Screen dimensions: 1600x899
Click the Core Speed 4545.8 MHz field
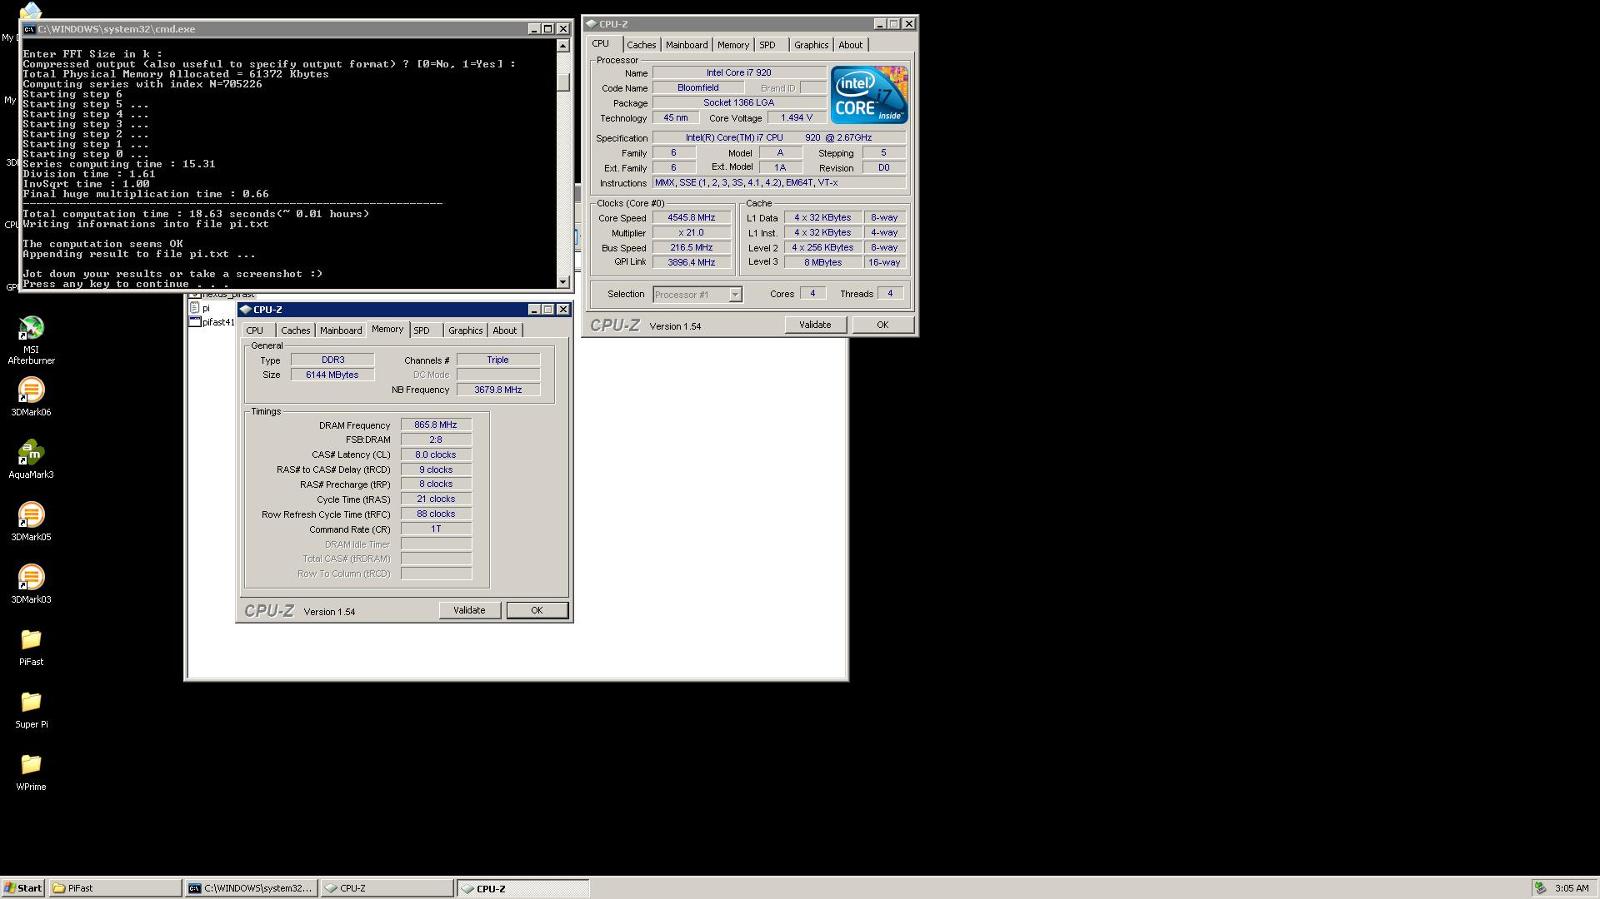click(x=691, y=218)
